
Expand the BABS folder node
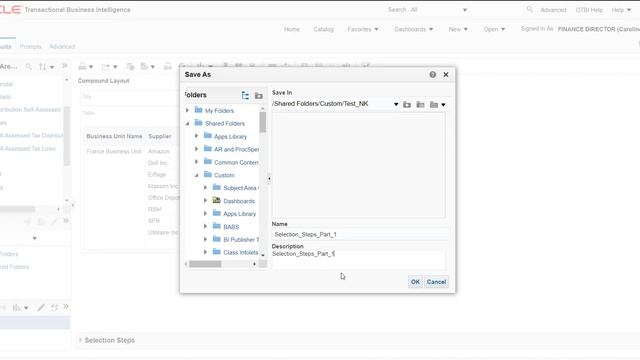click(x=205, y=227)
